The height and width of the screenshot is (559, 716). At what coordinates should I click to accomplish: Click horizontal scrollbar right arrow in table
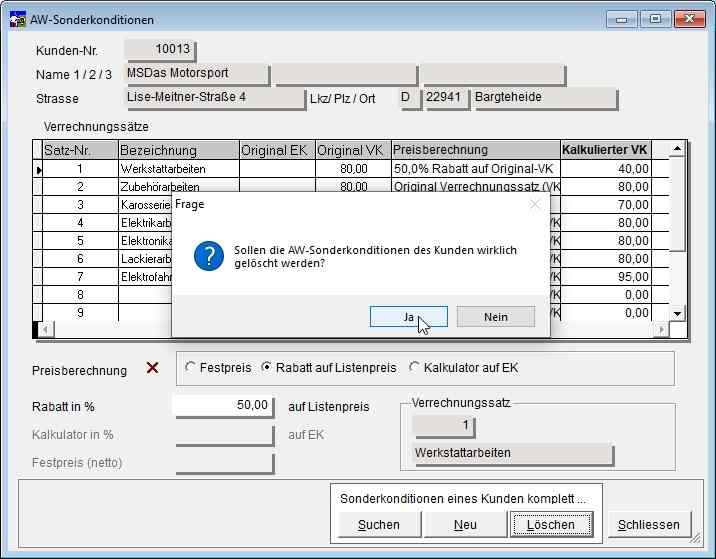tap(661, 329)
